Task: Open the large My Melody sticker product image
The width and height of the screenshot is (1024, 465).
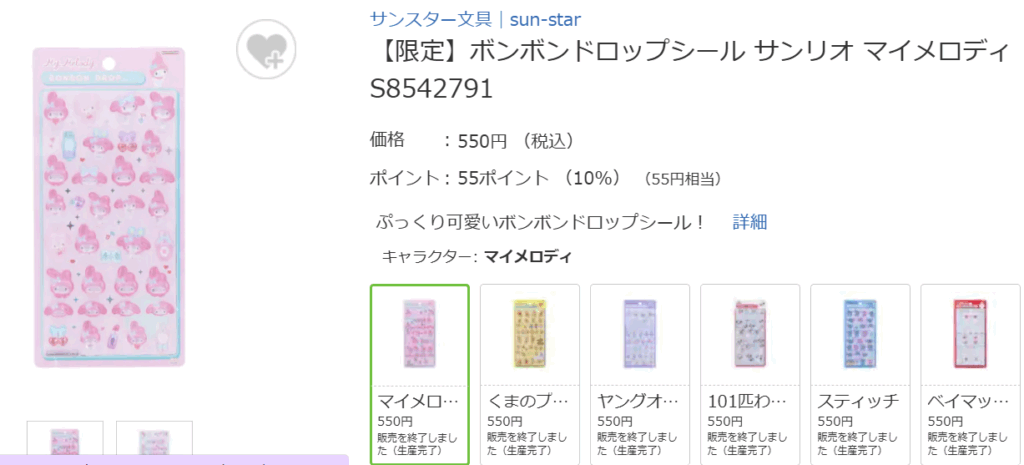Action: tap(111, 207)
